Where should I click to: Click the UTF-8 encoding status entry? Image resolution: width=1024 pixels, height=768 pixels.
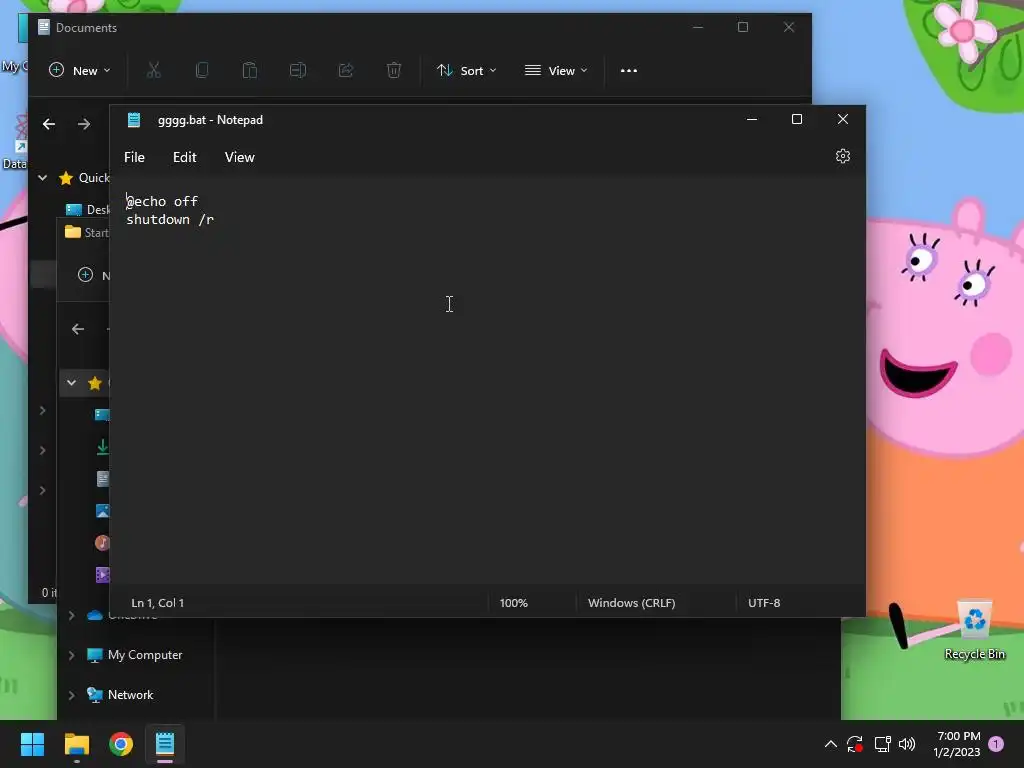point(764,603)
